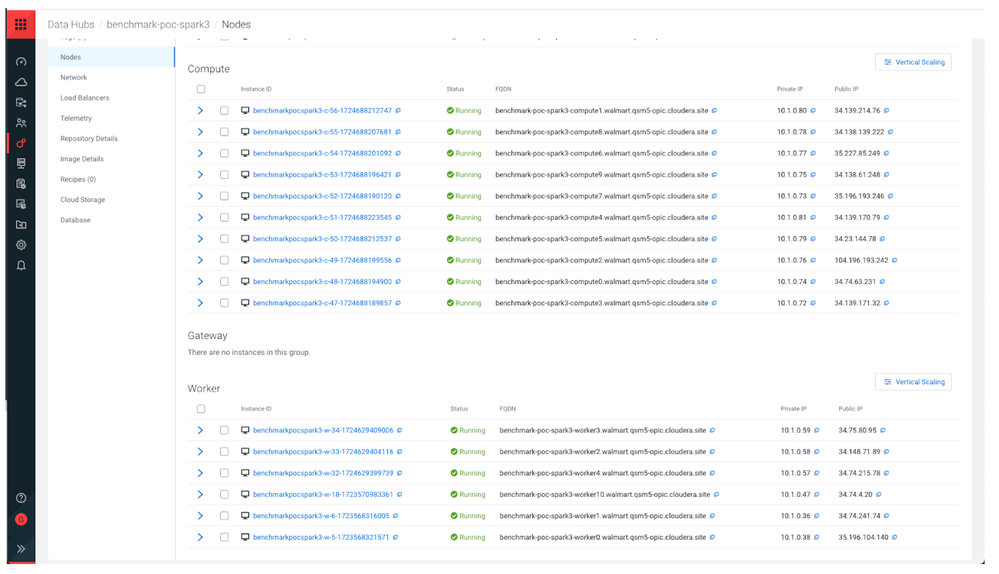Expand the sidebar with double chevron icon
This screenshot has width=999, height=574.
coord(21,549)
